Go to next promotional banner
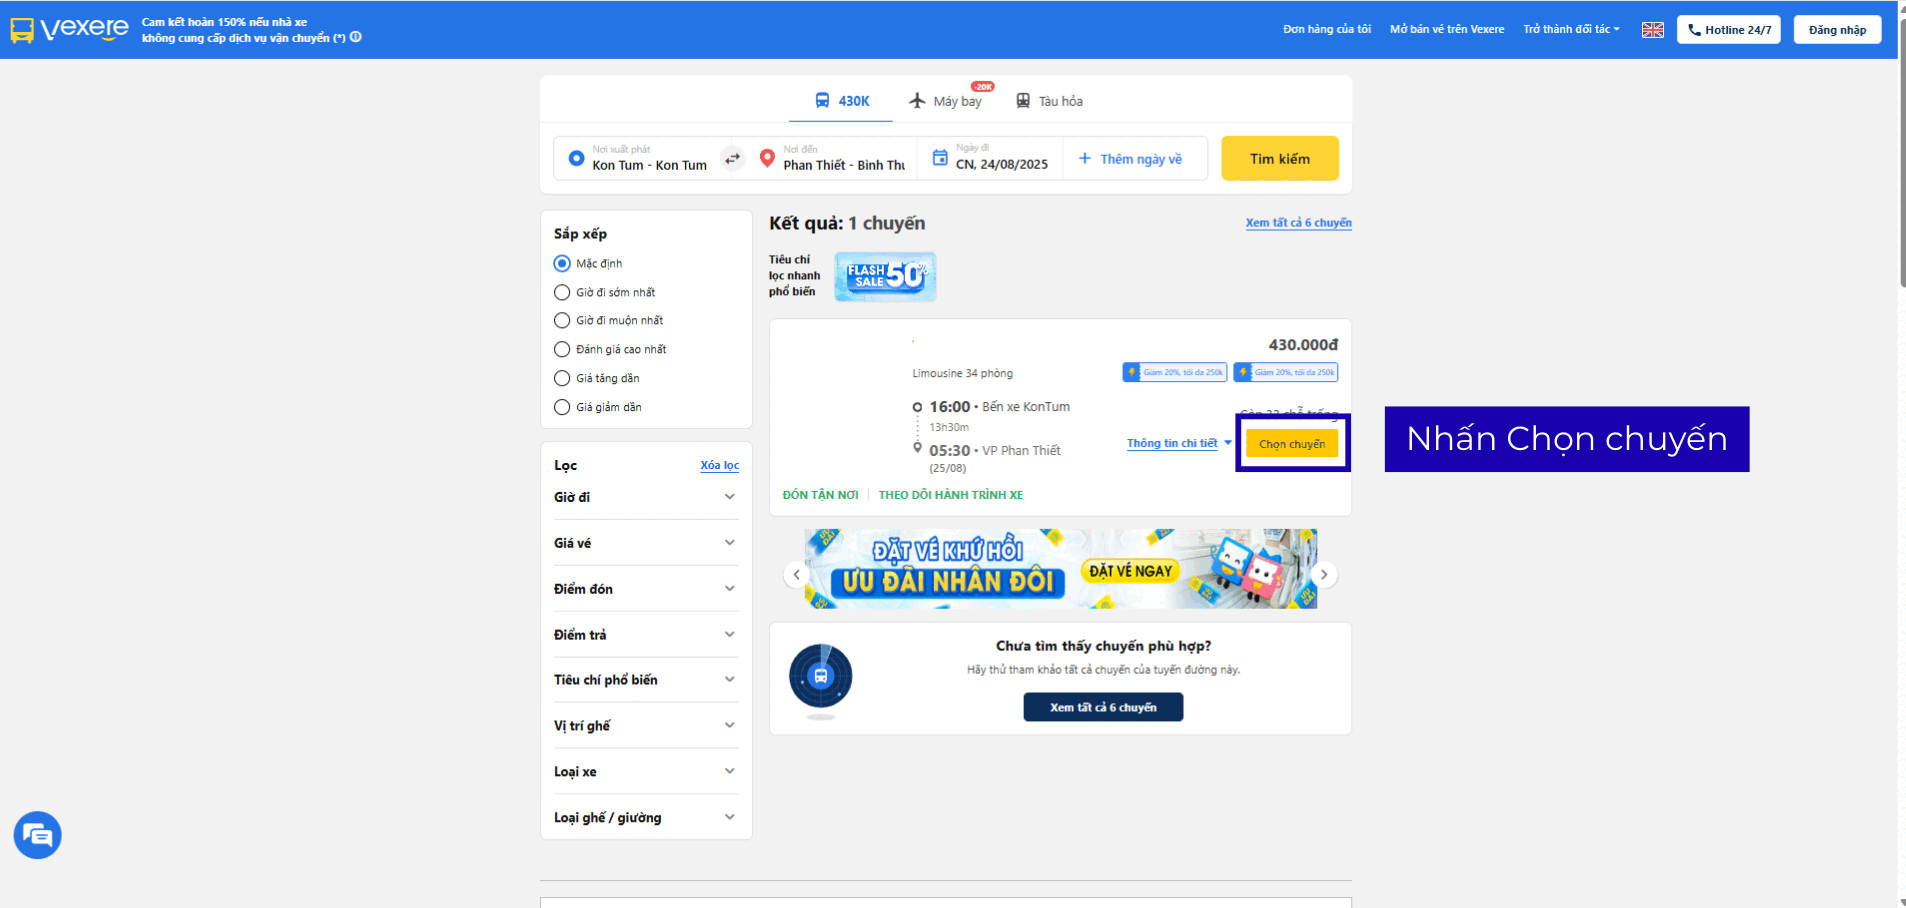Image resolution: width=1906 pixels, height=908 pixels. 1323,574
